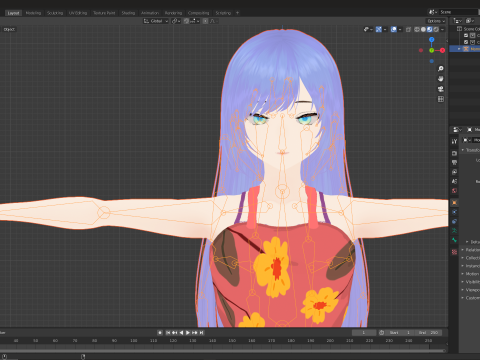Click the blue Z axis gizmo handle
The image size is (480, 360).
coord(432,40)
